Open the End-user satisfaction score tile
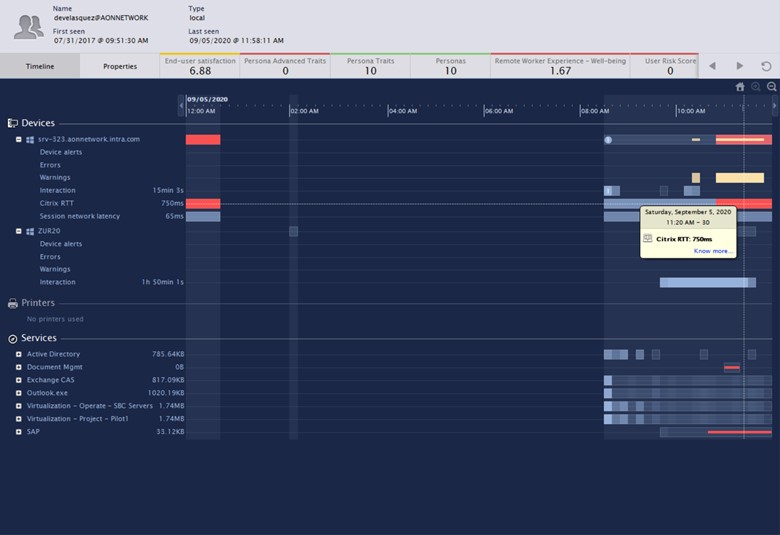 (x=200, y=66)
